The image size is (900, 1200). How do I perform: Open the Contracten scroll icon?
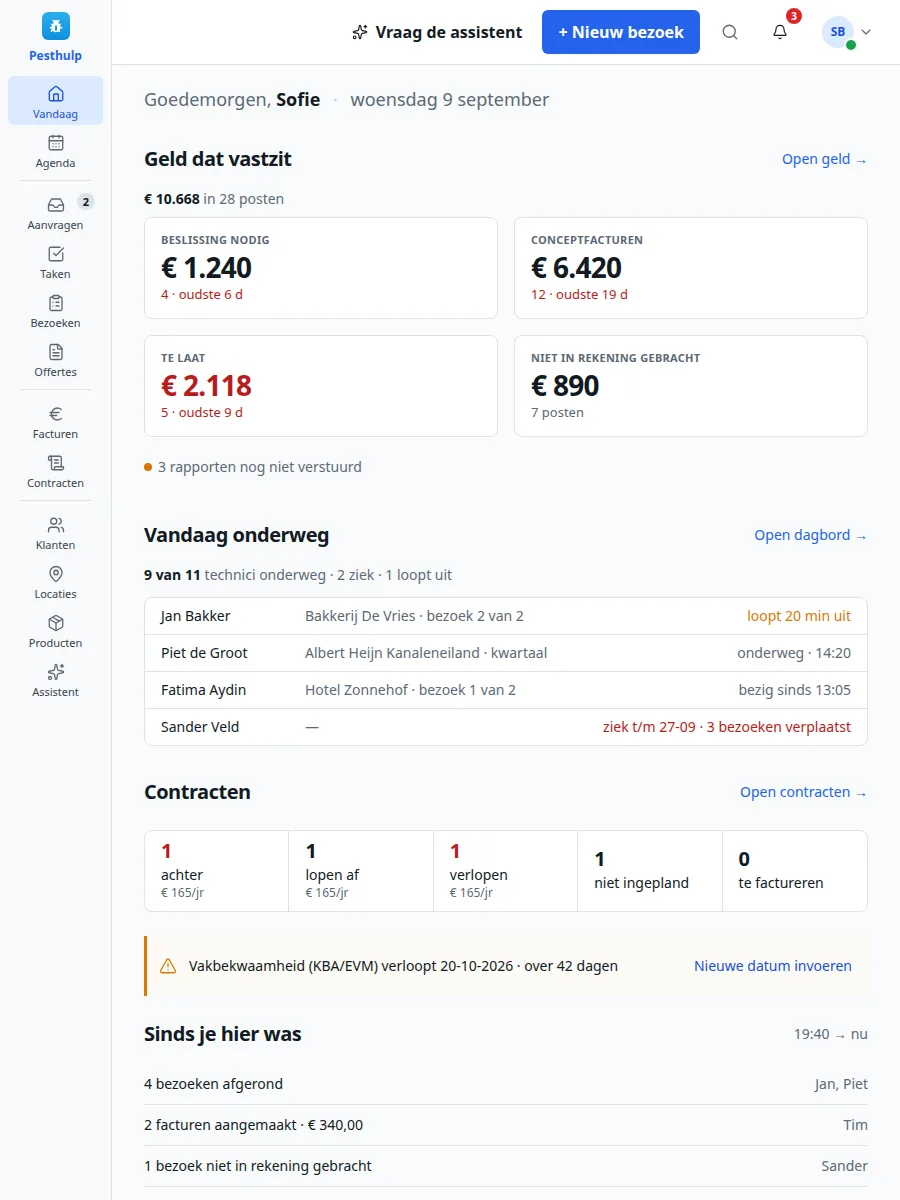(x=56, y=463)
